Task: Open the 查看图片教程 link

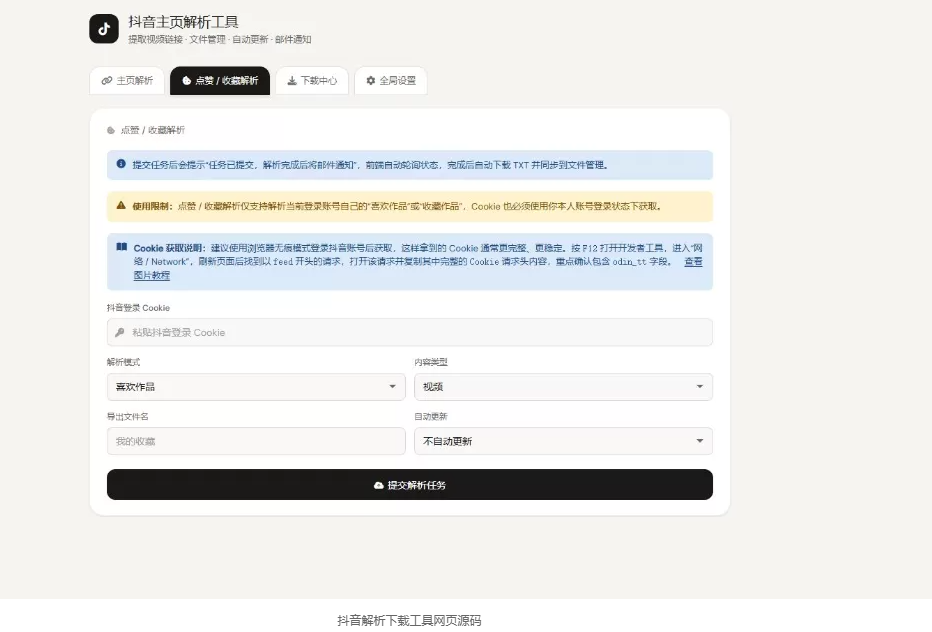Action: coord(693,262)
